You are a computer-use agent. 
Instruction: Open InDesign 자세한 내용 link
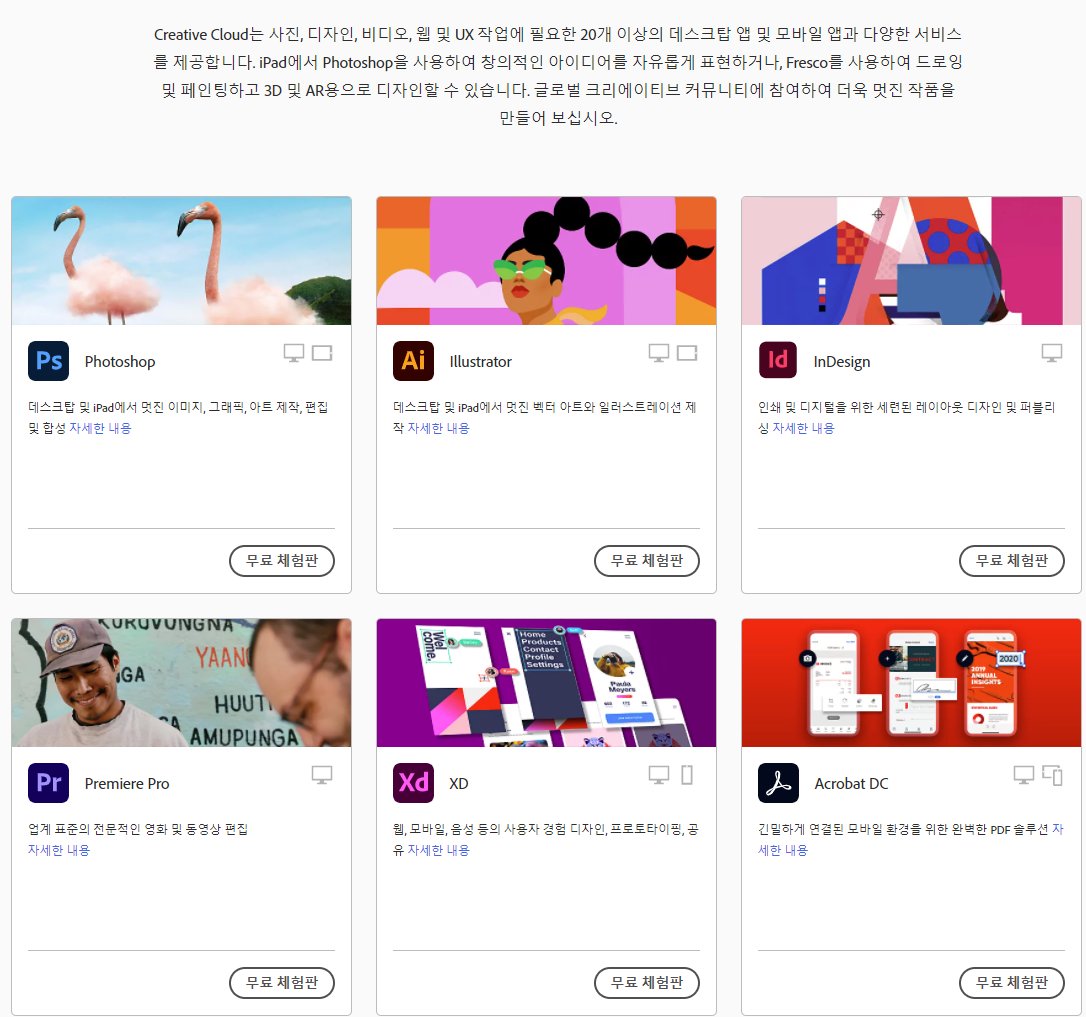803,428
